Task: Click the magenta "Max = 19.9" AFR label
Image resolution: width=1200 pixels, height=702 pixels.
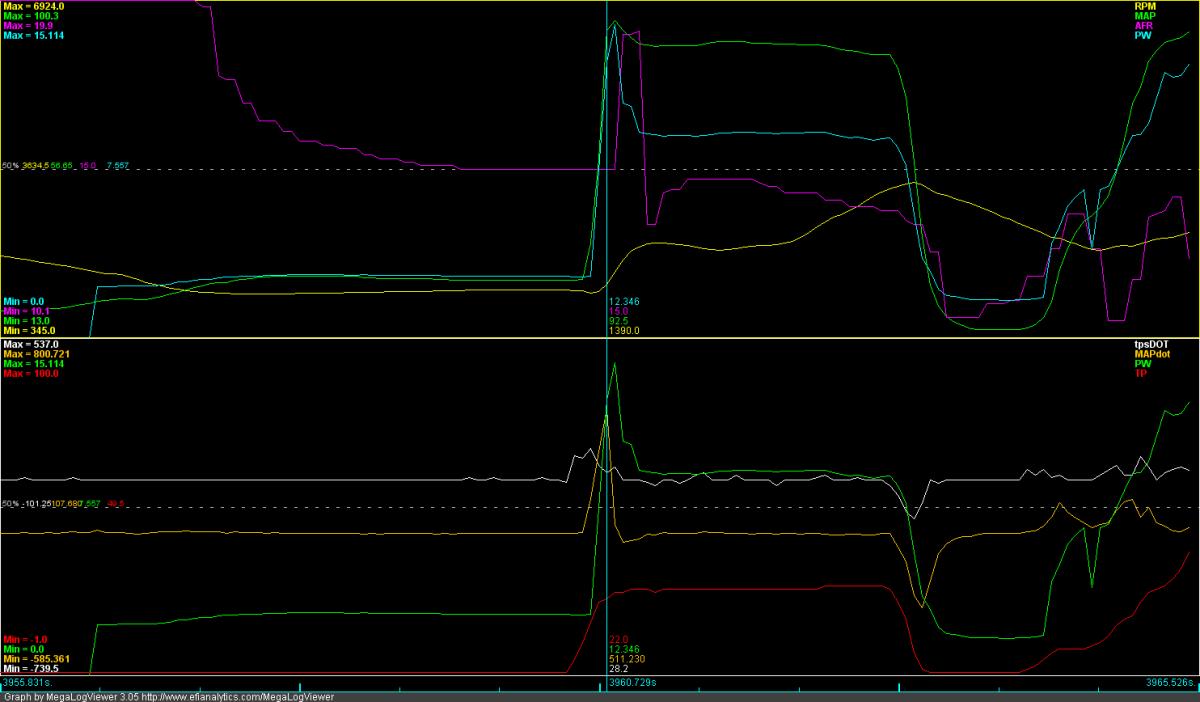Action: pos(28,25)
